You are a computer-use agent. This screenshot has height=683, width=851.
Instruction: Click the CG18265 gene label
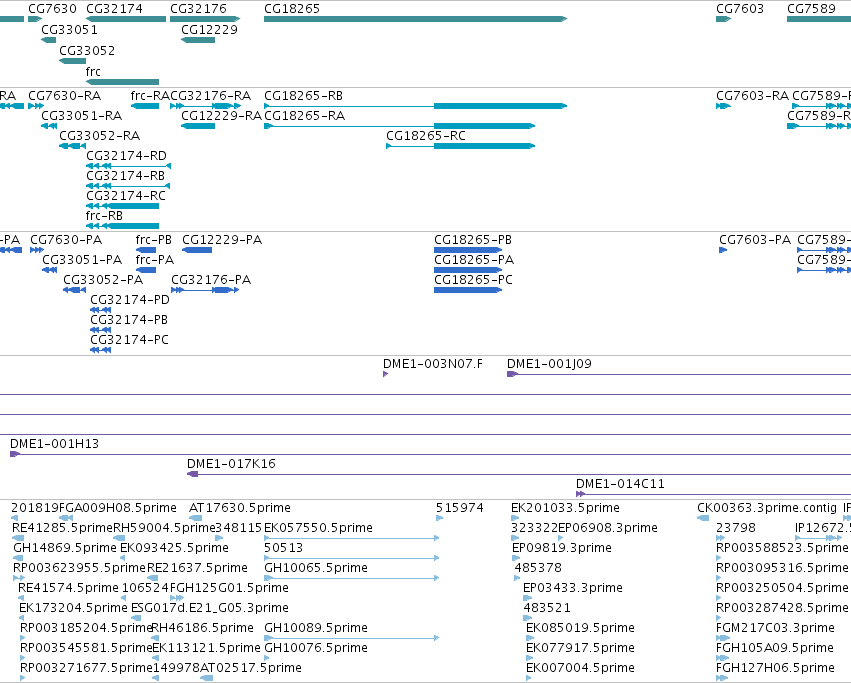[x=292, y=9]
